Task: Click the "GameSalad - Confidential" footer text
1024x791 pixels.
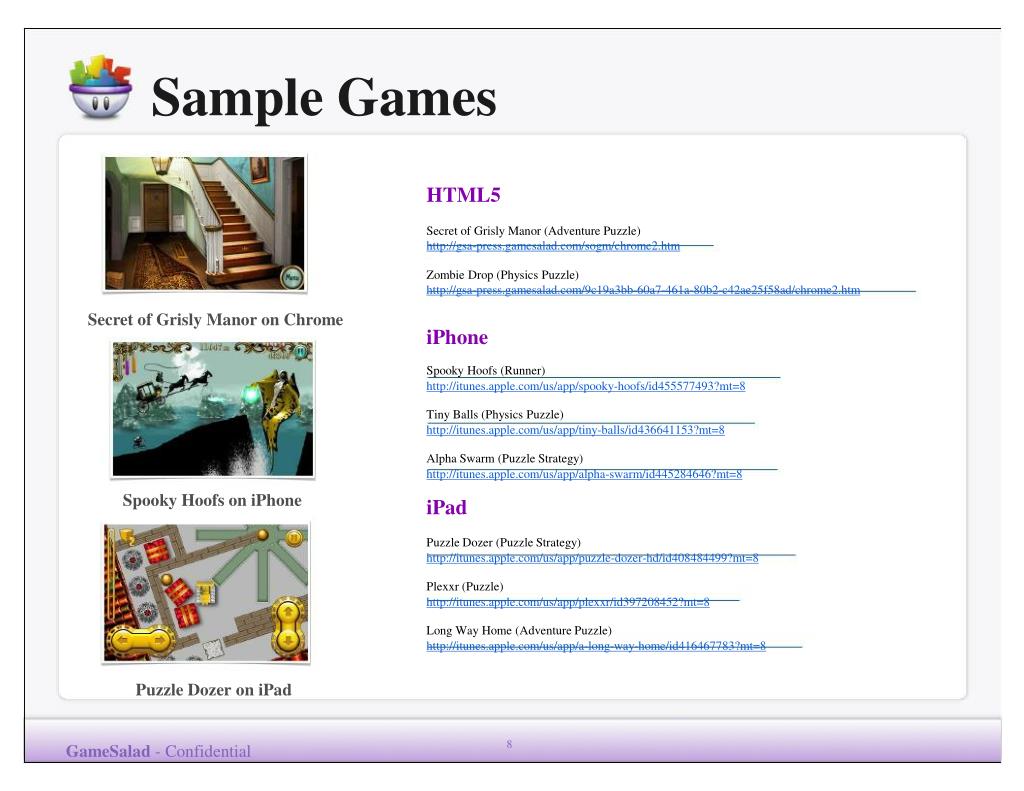Action: [158, 751]
